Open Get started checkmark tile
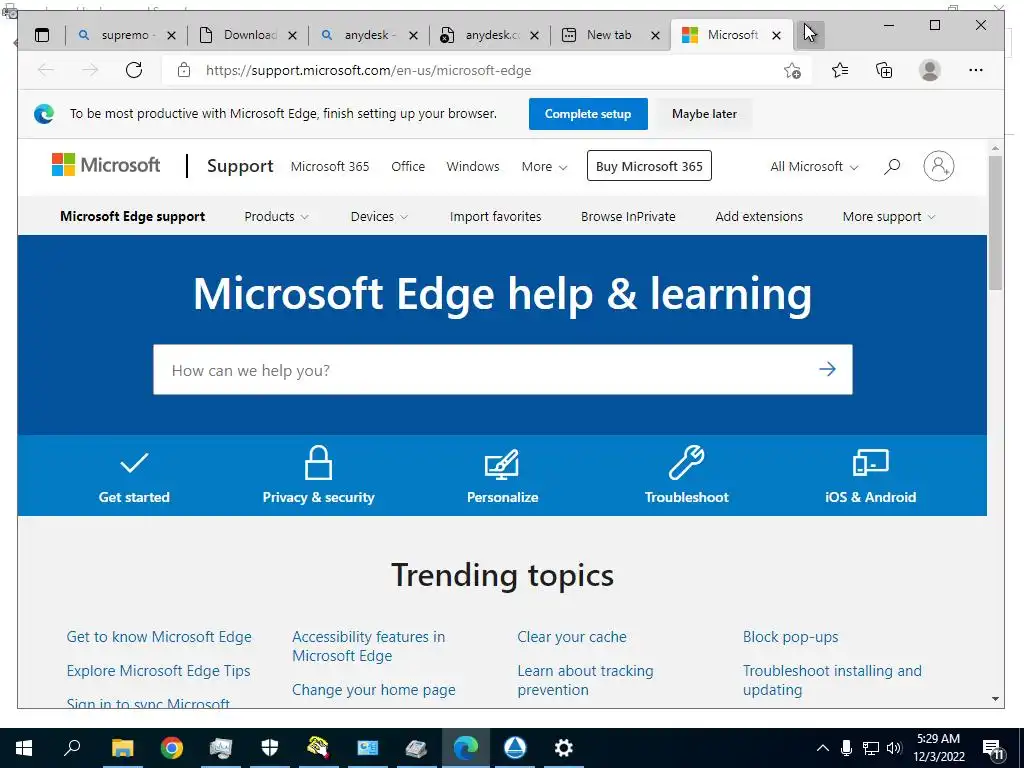Image resolution: width=1024 pixels, height=768 pixels. (x=134, y=476)
